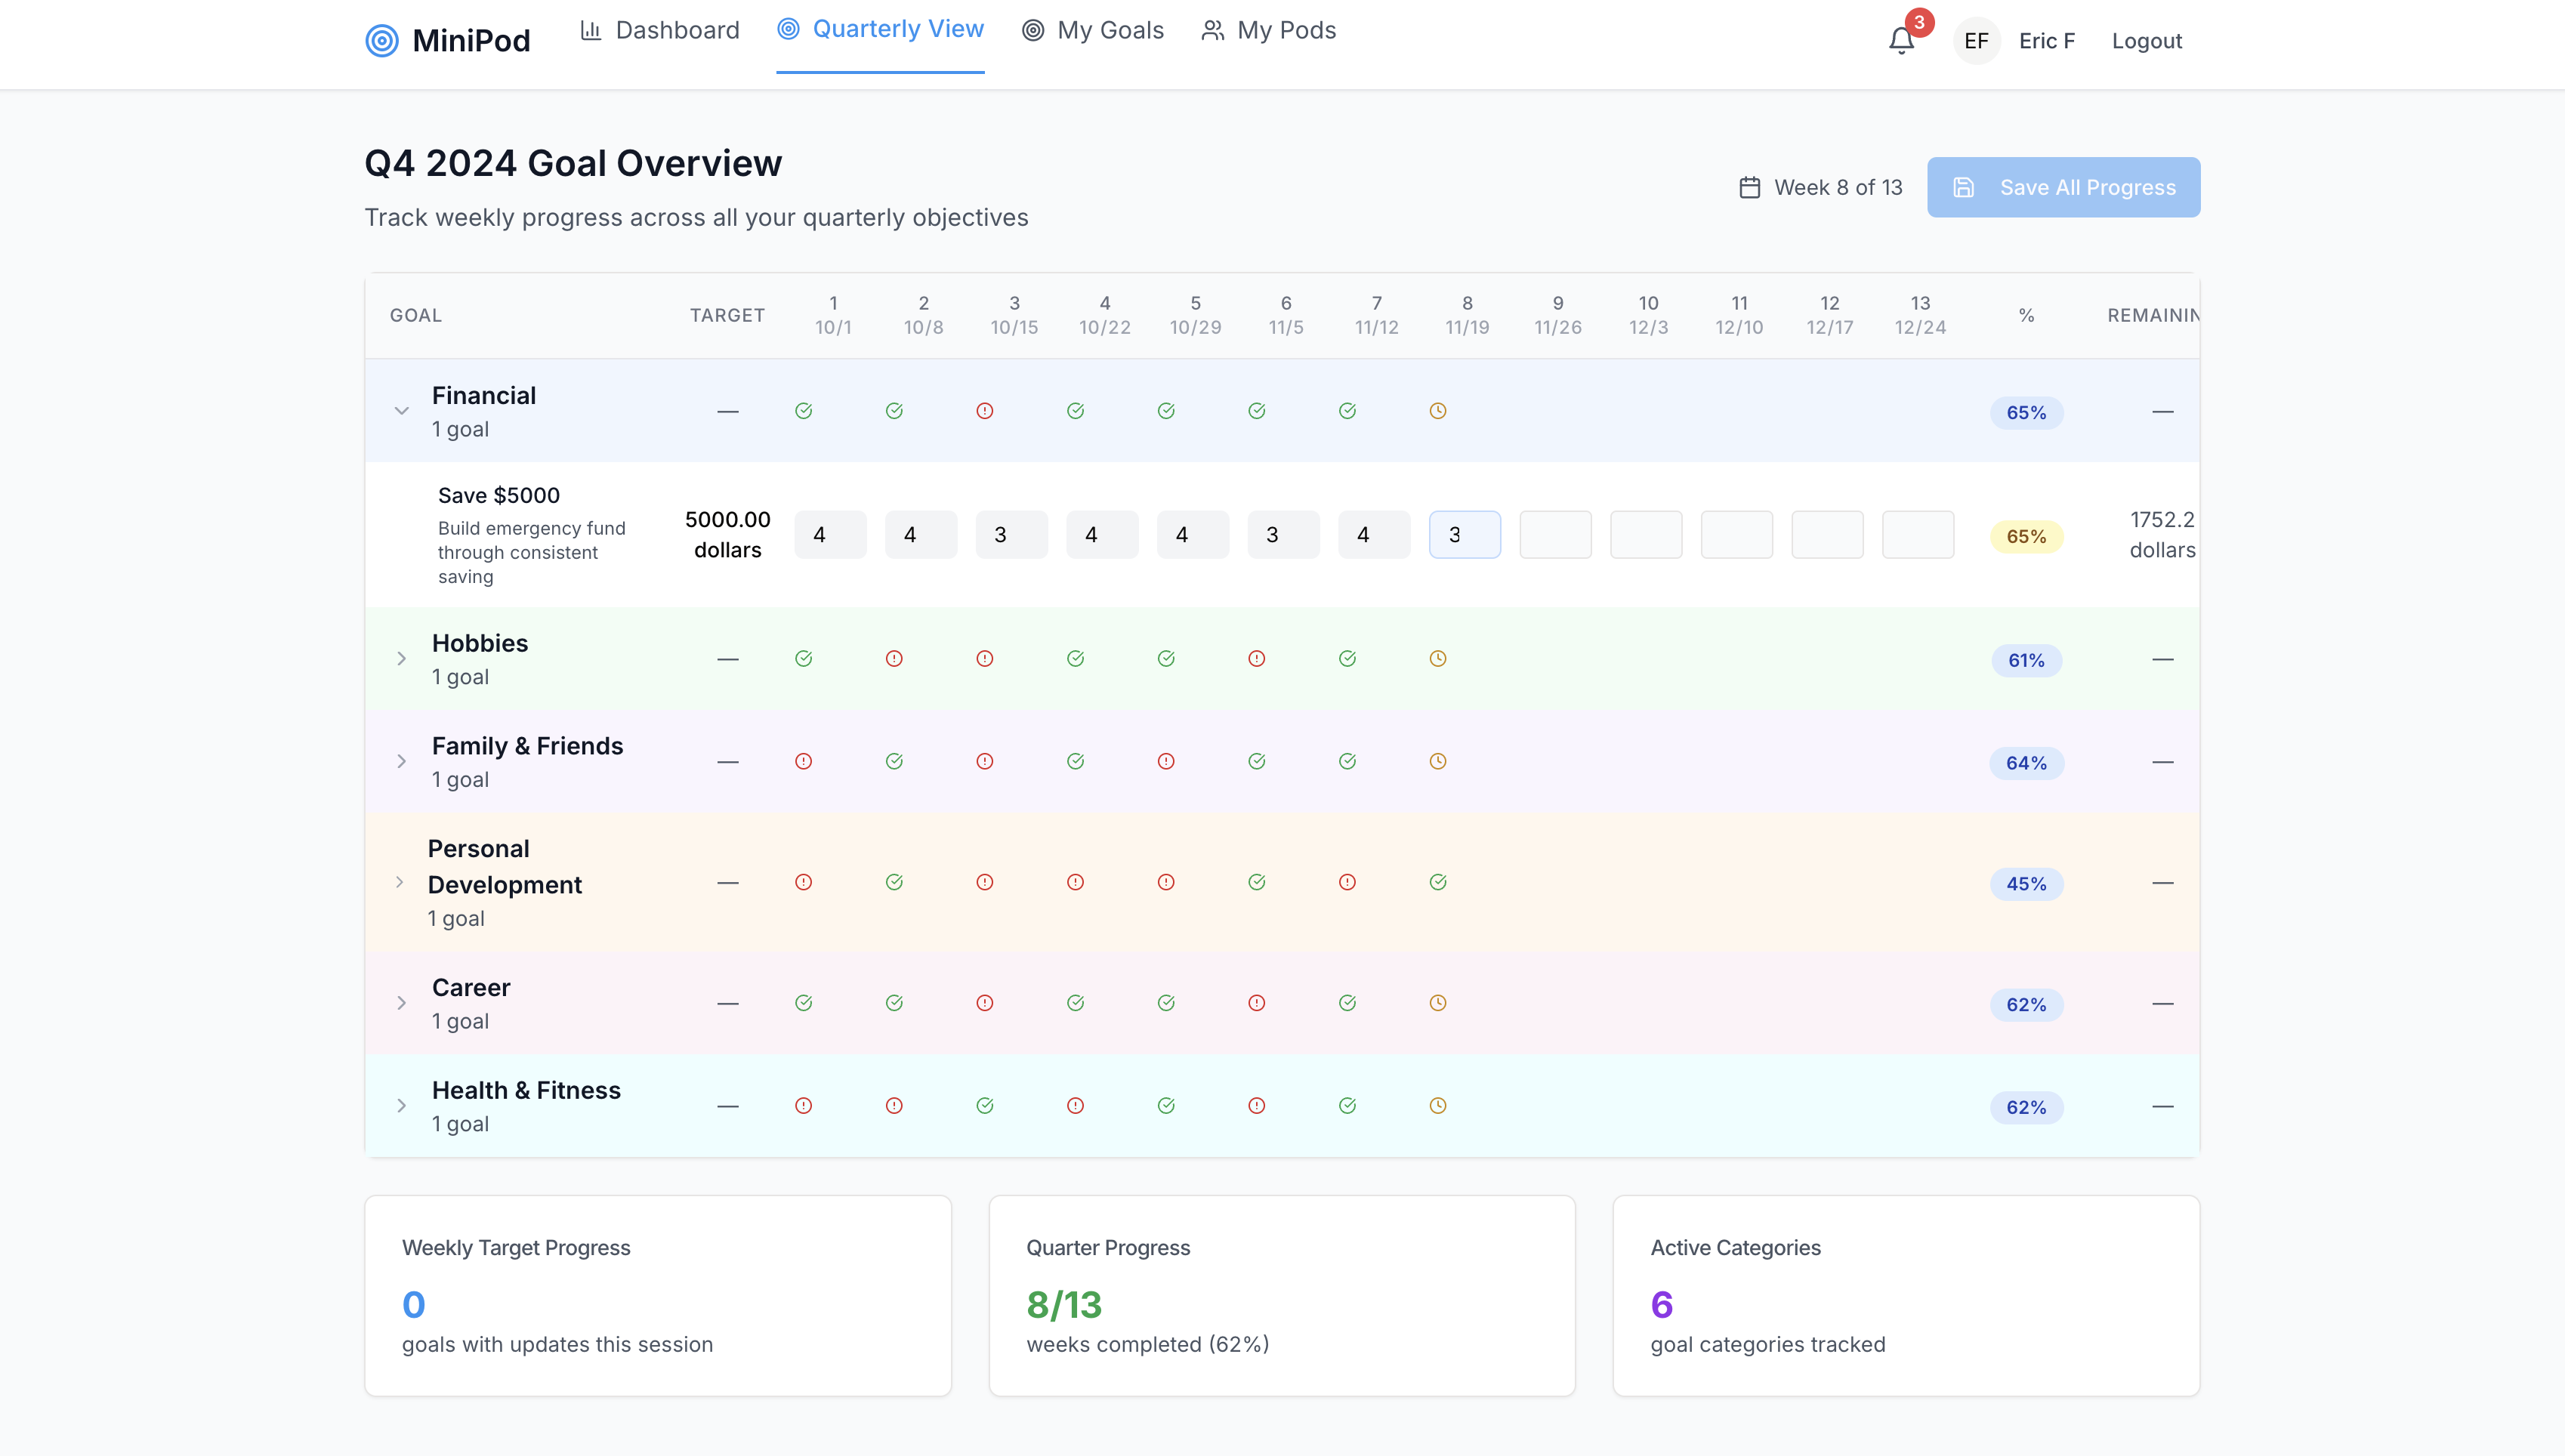Image resolution: width=2565 pixels, height=1456 pixels.
Task: Expand the Health & Fitness category
Action: [401, 1106]
